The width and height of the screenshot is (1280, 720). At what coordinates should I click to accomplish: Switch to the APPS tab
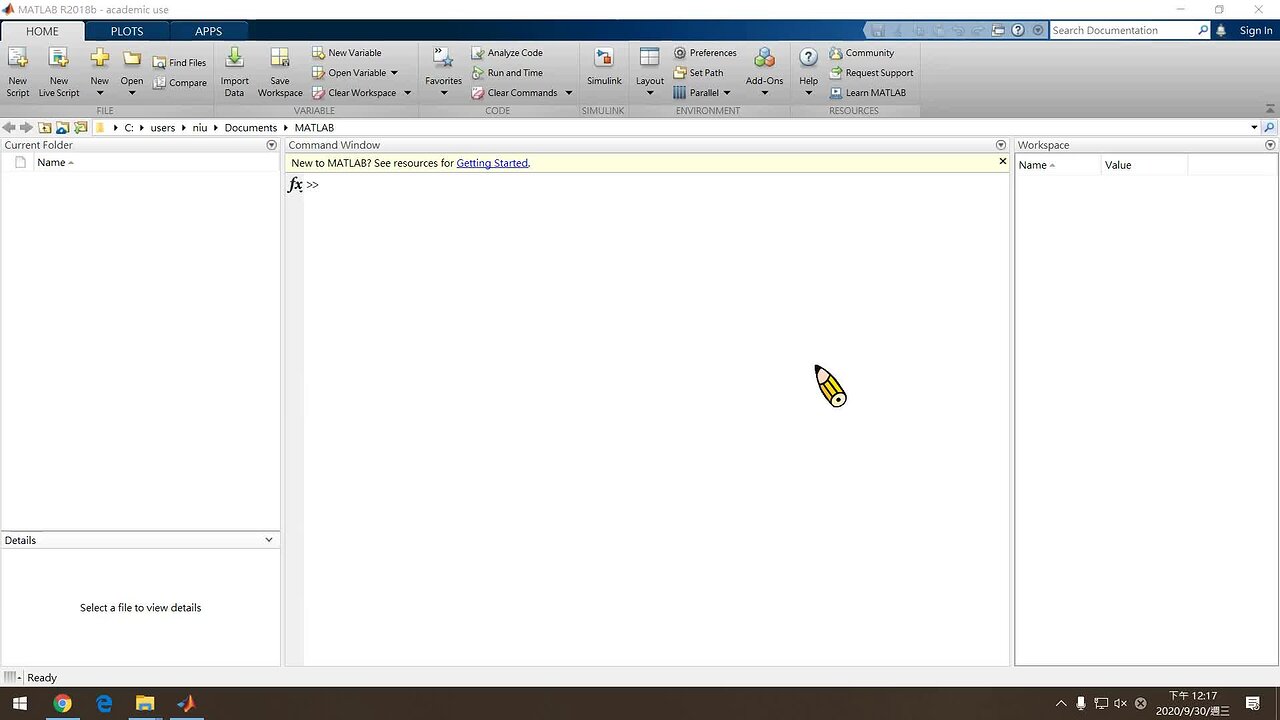coord(208,31)
